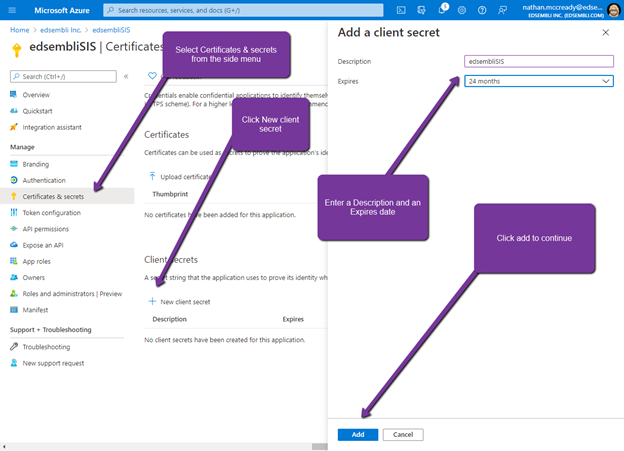Click the Overview icon in side menu

coord(14,94)
